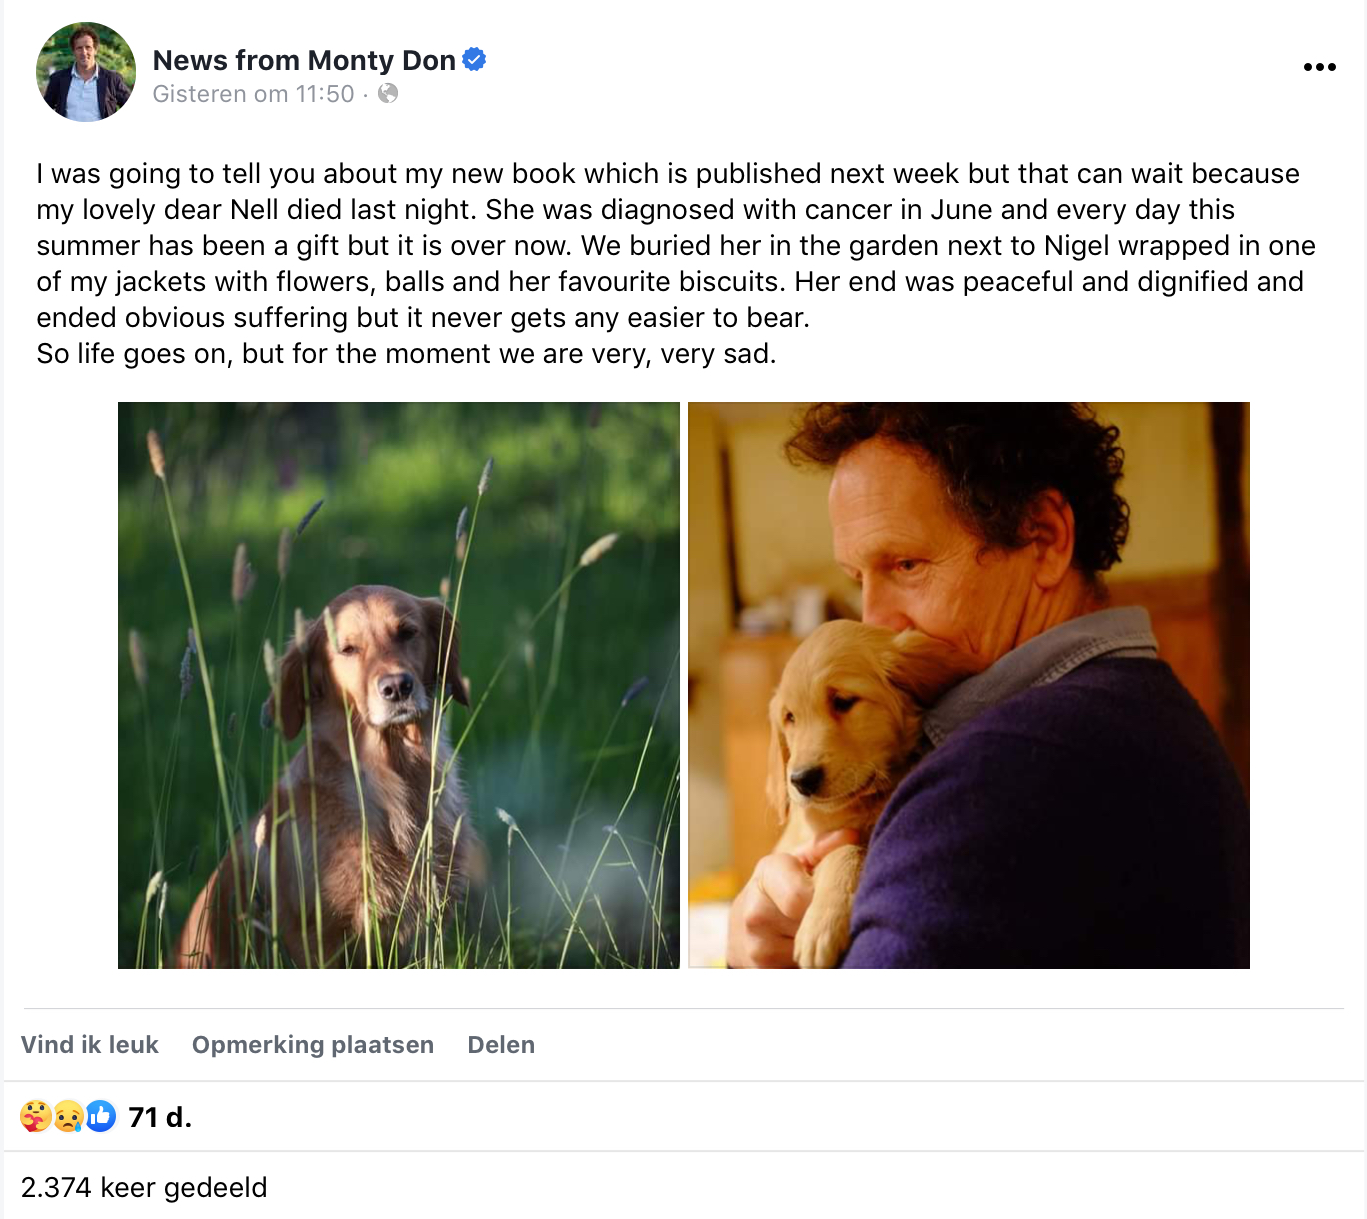1367x1219 pixels.
Task: Click Opmerking plaatsen to comment
Action: click(313, 1045)
